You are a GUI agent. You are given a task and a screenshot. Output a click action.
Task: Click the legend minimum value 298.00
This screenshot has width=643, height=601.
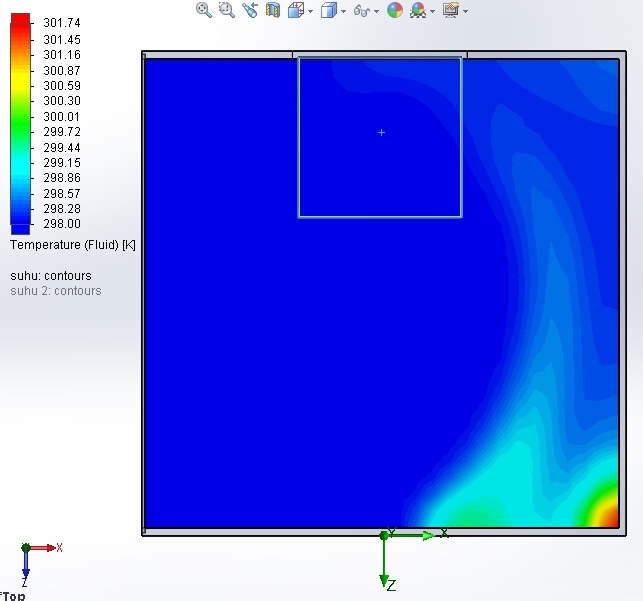coord(62,223)
